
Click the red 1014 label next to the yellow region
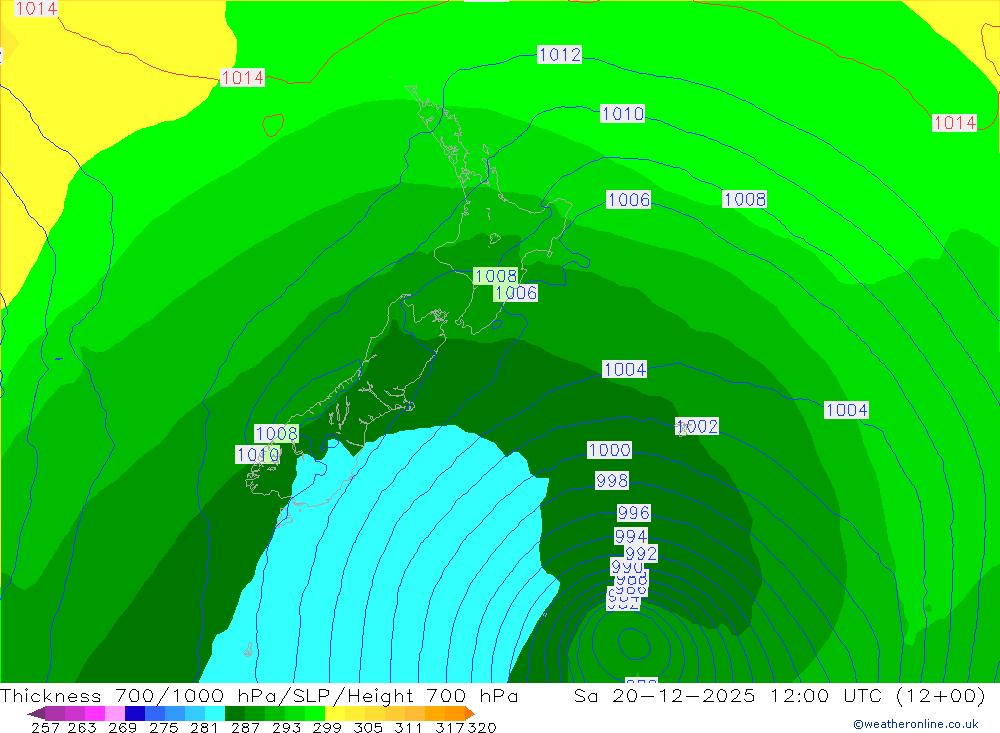coord(242,78)
